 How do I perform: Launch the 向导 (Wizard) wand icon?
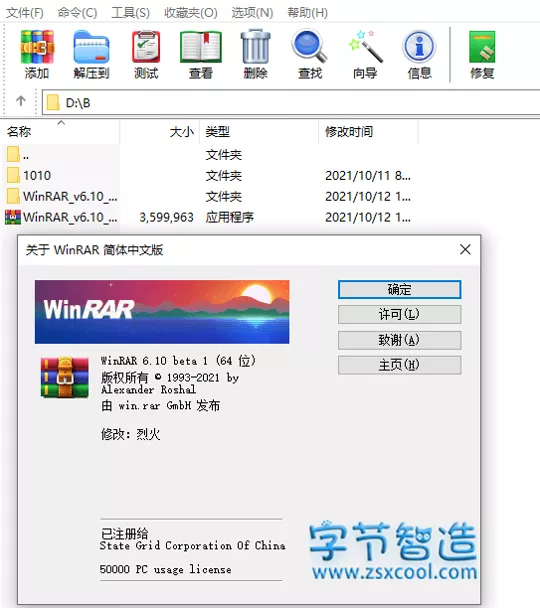click(x=364, y=55)
